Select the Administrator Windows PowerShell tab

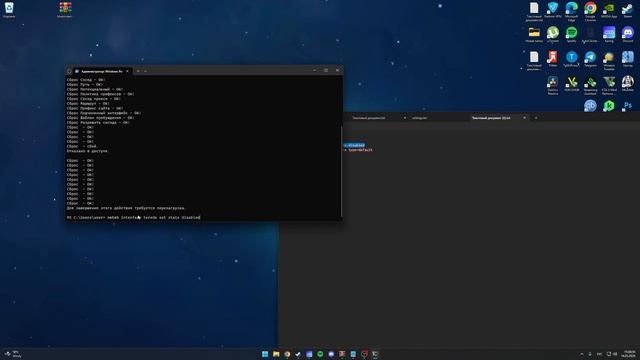coord(102,71)
